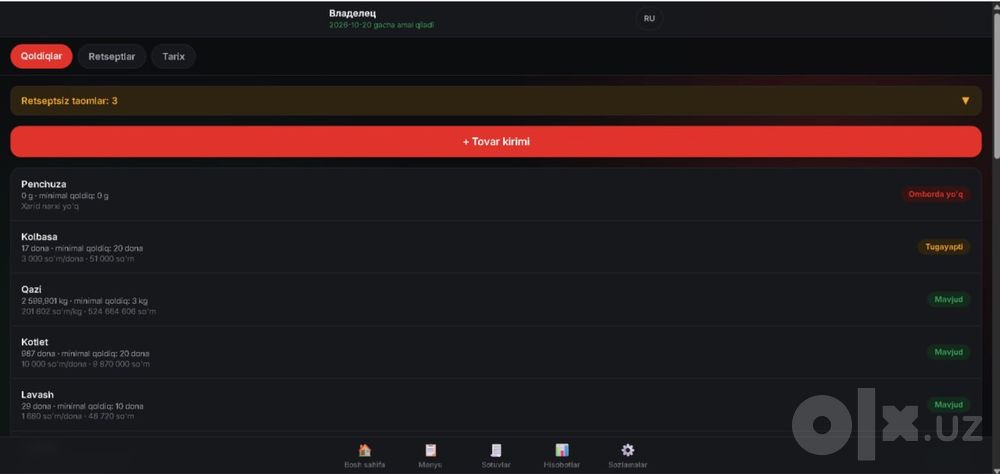This screenshot has height=474, width=1000.
Task: Open Hisobotlar chart icon
Action: (x=562, y=450)
